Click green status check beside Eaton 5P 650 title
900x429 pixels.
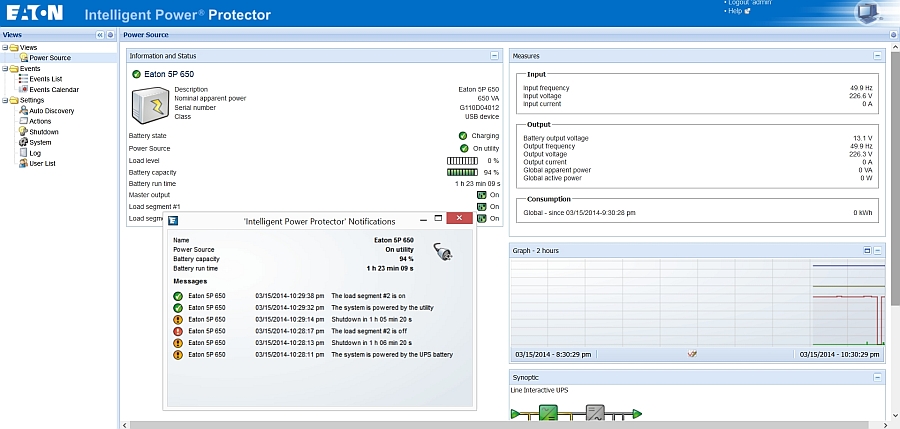136,74
